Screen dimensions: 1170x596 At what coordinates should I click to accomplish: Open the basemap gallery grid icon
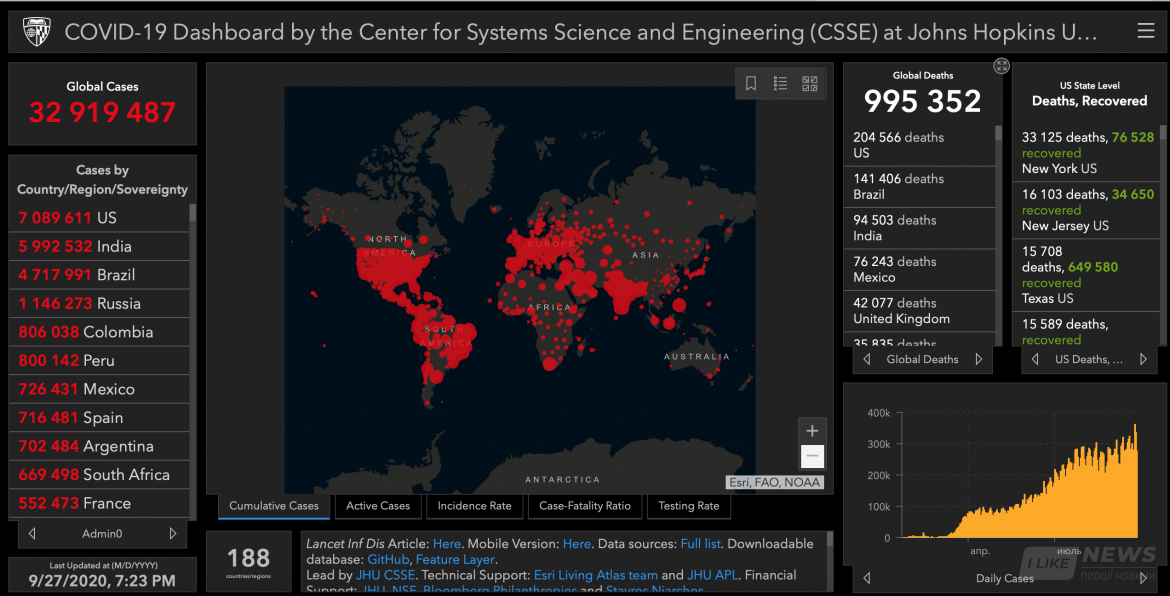coord(809,84)
